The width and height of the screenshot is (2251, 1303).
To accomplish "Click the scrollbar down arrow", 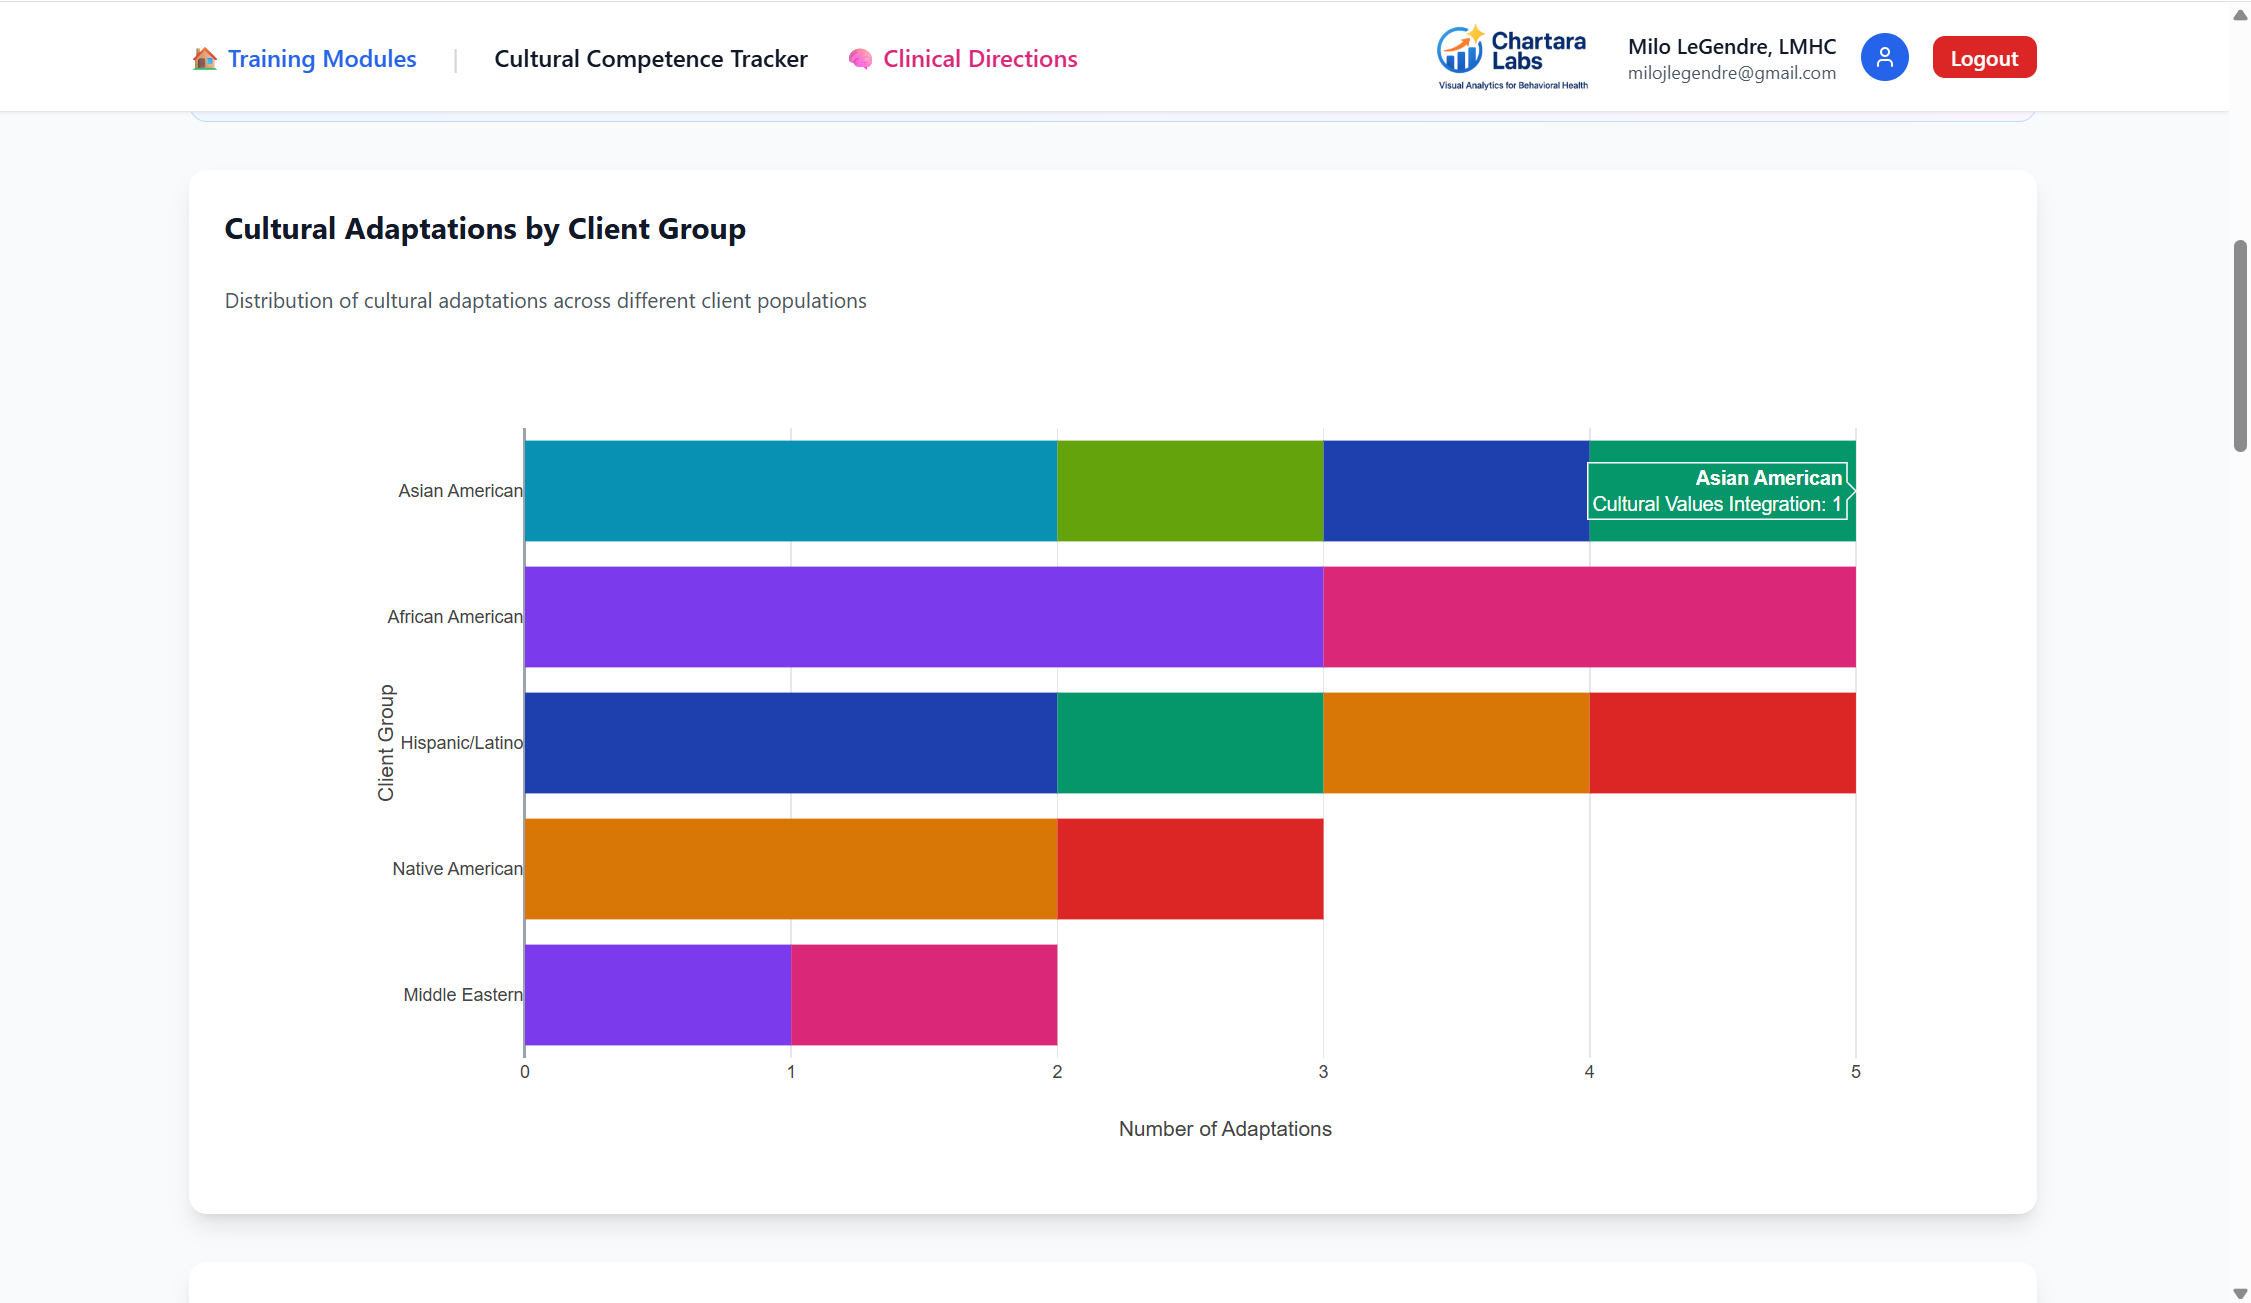I will 2240,1293.
